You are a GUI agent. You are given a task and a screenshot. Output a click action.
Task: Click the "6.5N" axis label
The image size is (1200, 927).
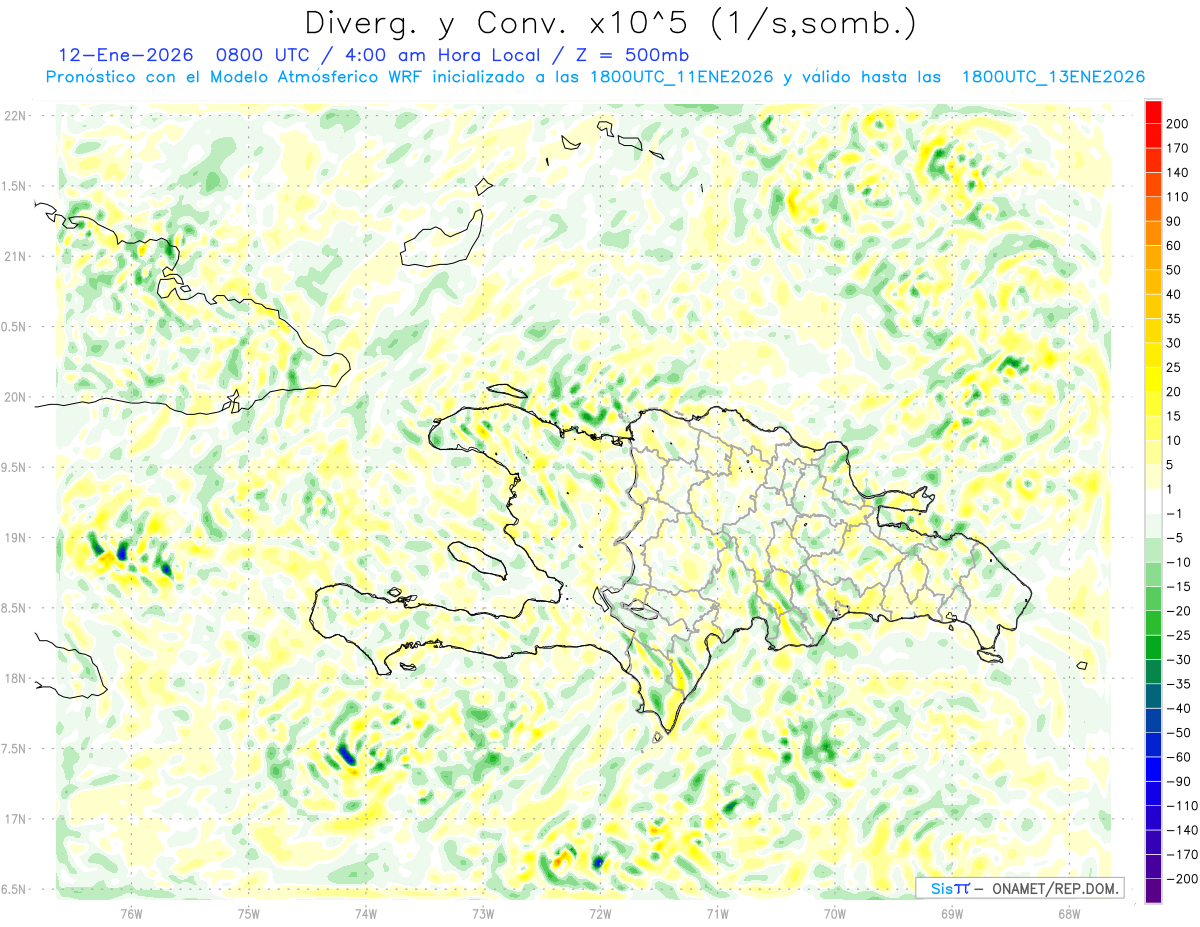click(x=15, y=889)
